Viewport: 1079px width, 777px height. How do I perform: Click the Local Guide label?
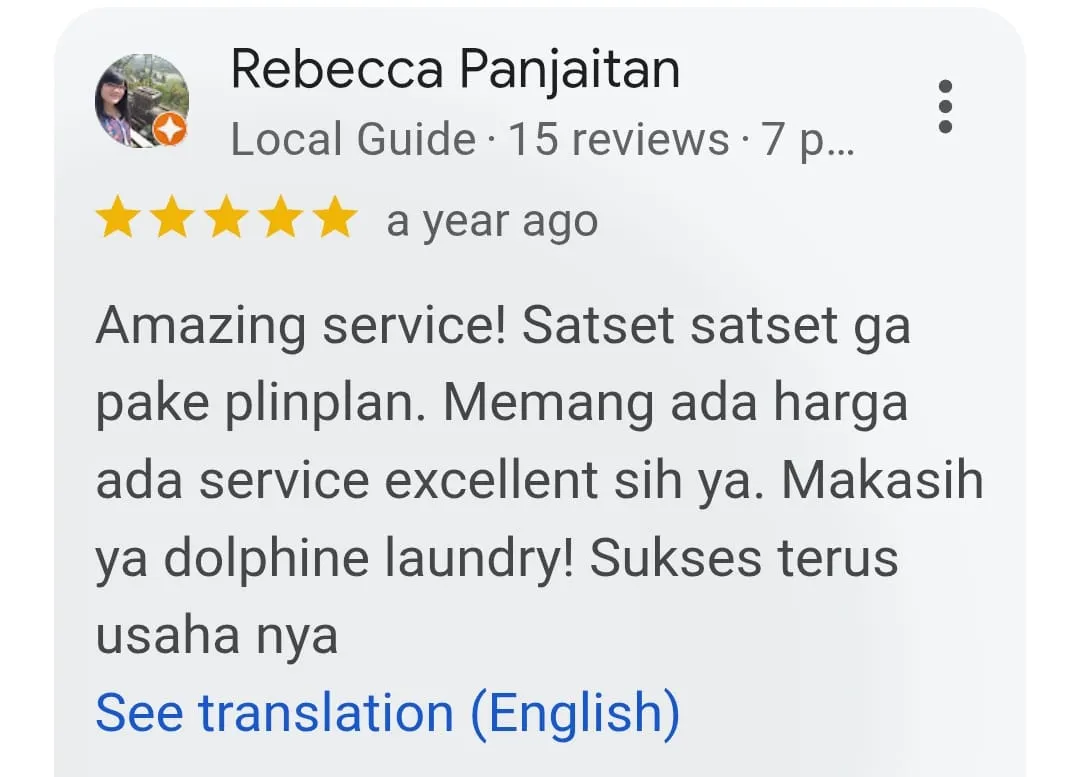point(353,139)
